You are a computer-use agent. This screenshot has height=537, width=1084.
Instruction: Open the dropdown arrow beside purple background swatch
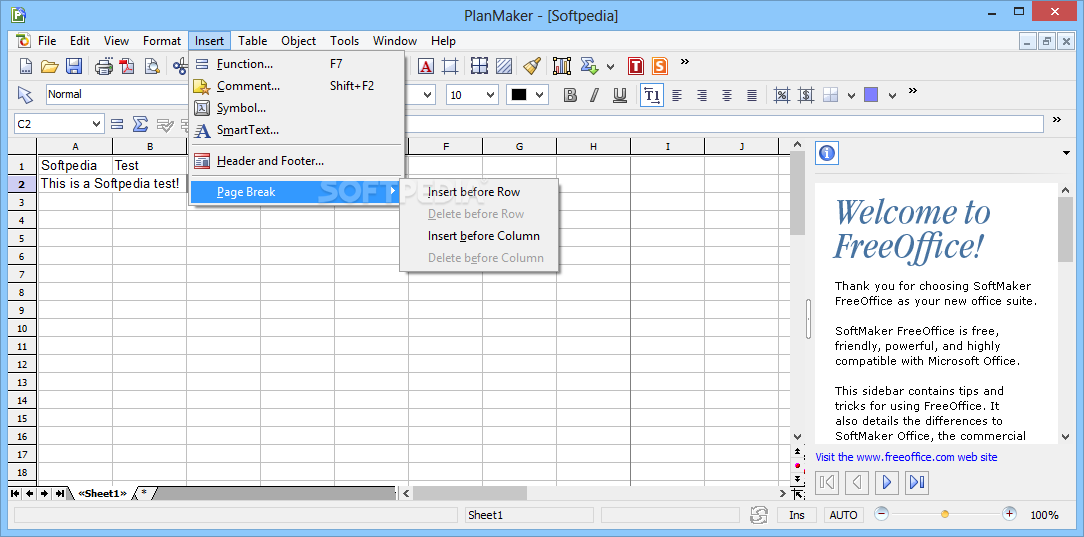click(893, 95)
